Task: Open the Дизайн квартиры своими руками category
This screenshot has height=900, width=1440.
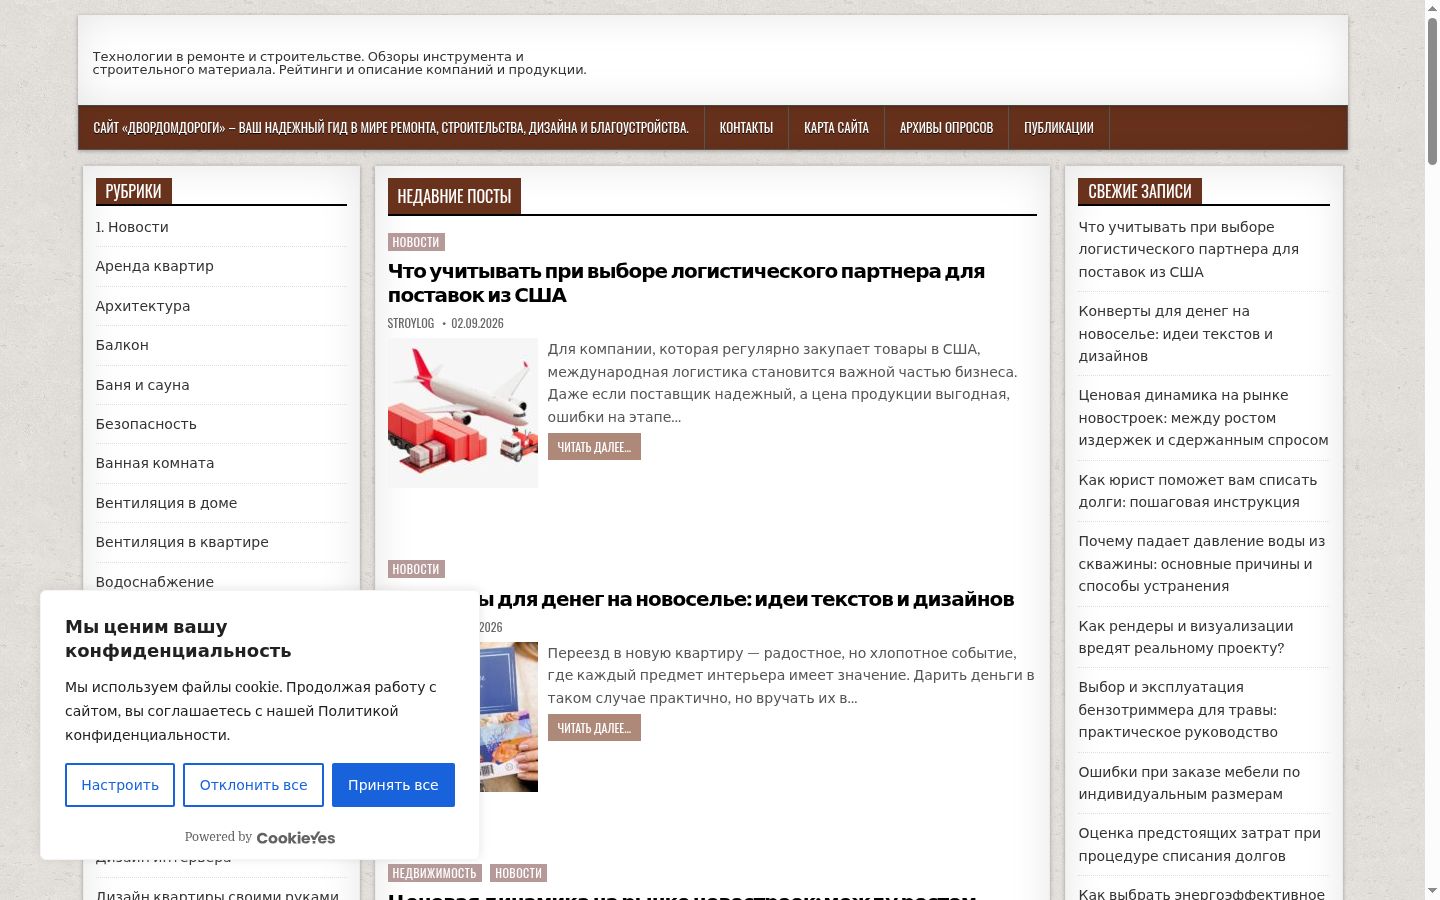Action: click(217, 894)
